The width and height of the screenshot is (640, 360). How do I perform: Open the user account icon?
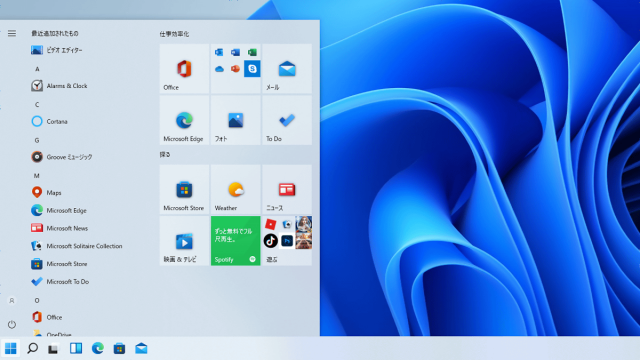point(12,301)
